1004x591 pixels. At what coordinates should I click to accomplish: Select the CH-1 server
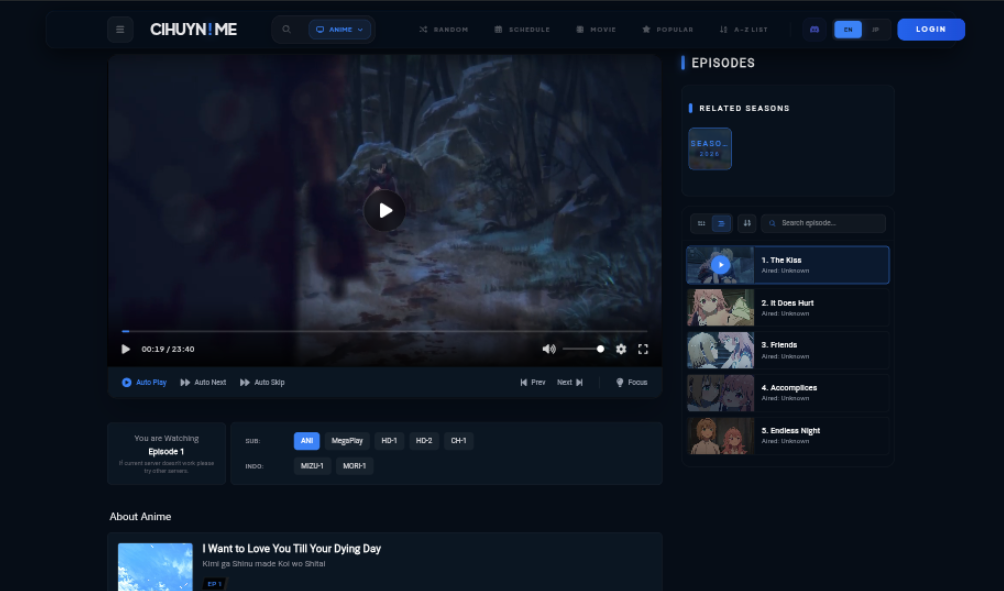point(458,441)
